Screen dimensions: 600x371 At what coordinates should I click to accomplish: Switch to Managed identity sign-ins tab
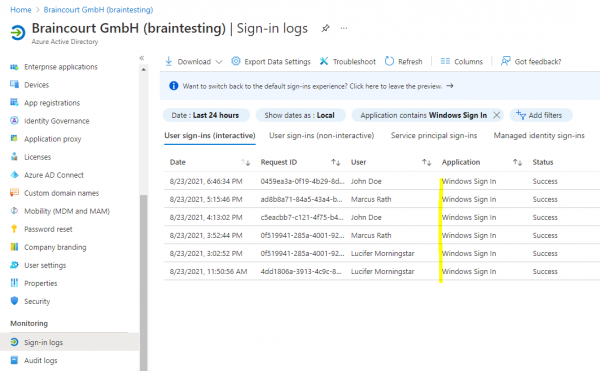click(539, 135)
